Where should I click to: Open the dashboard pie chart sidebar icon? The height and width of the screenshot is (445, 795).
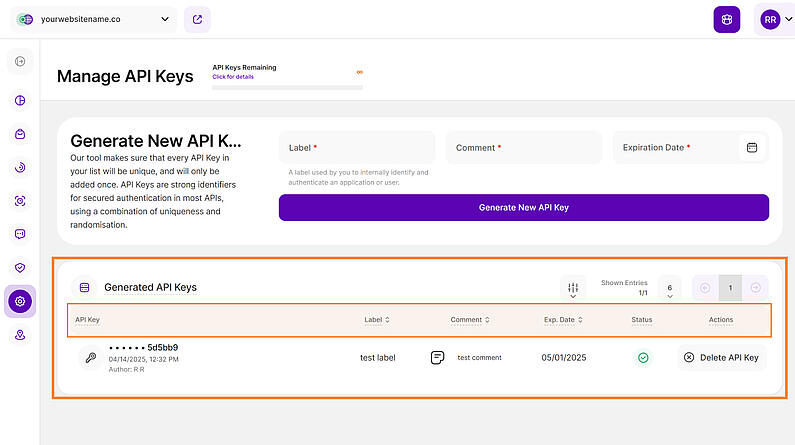[20, 100]
